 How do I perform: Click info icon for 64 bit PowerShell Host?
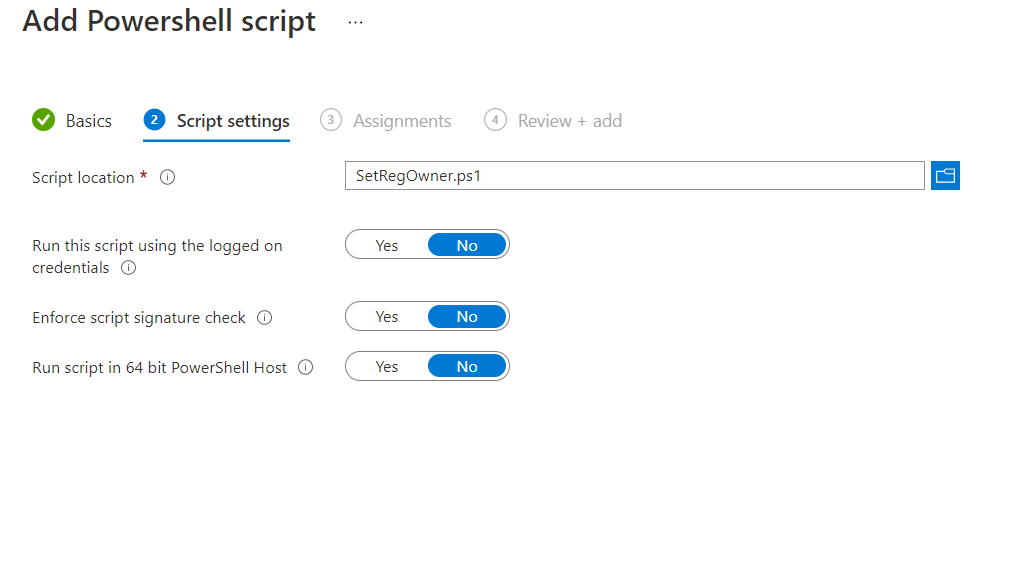(306, 368)
